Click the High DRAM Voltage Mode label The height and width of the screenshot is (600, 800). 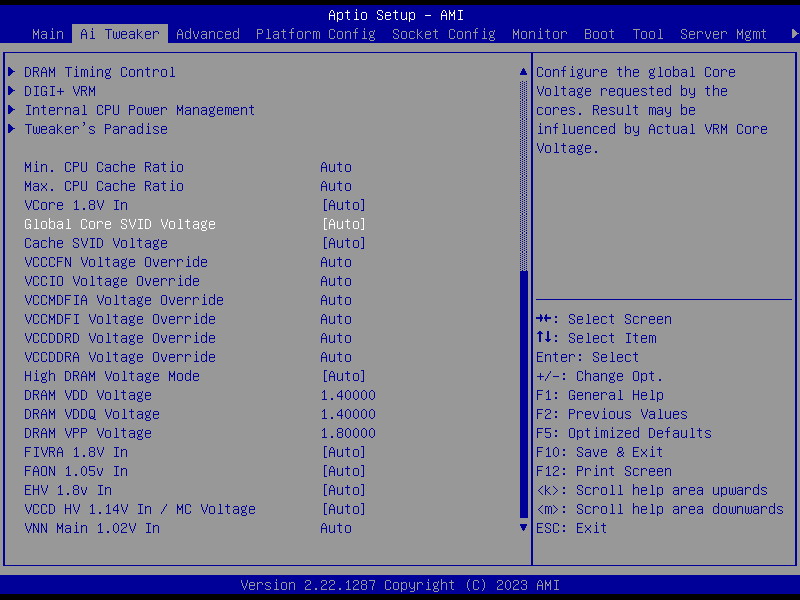(112, 376)
